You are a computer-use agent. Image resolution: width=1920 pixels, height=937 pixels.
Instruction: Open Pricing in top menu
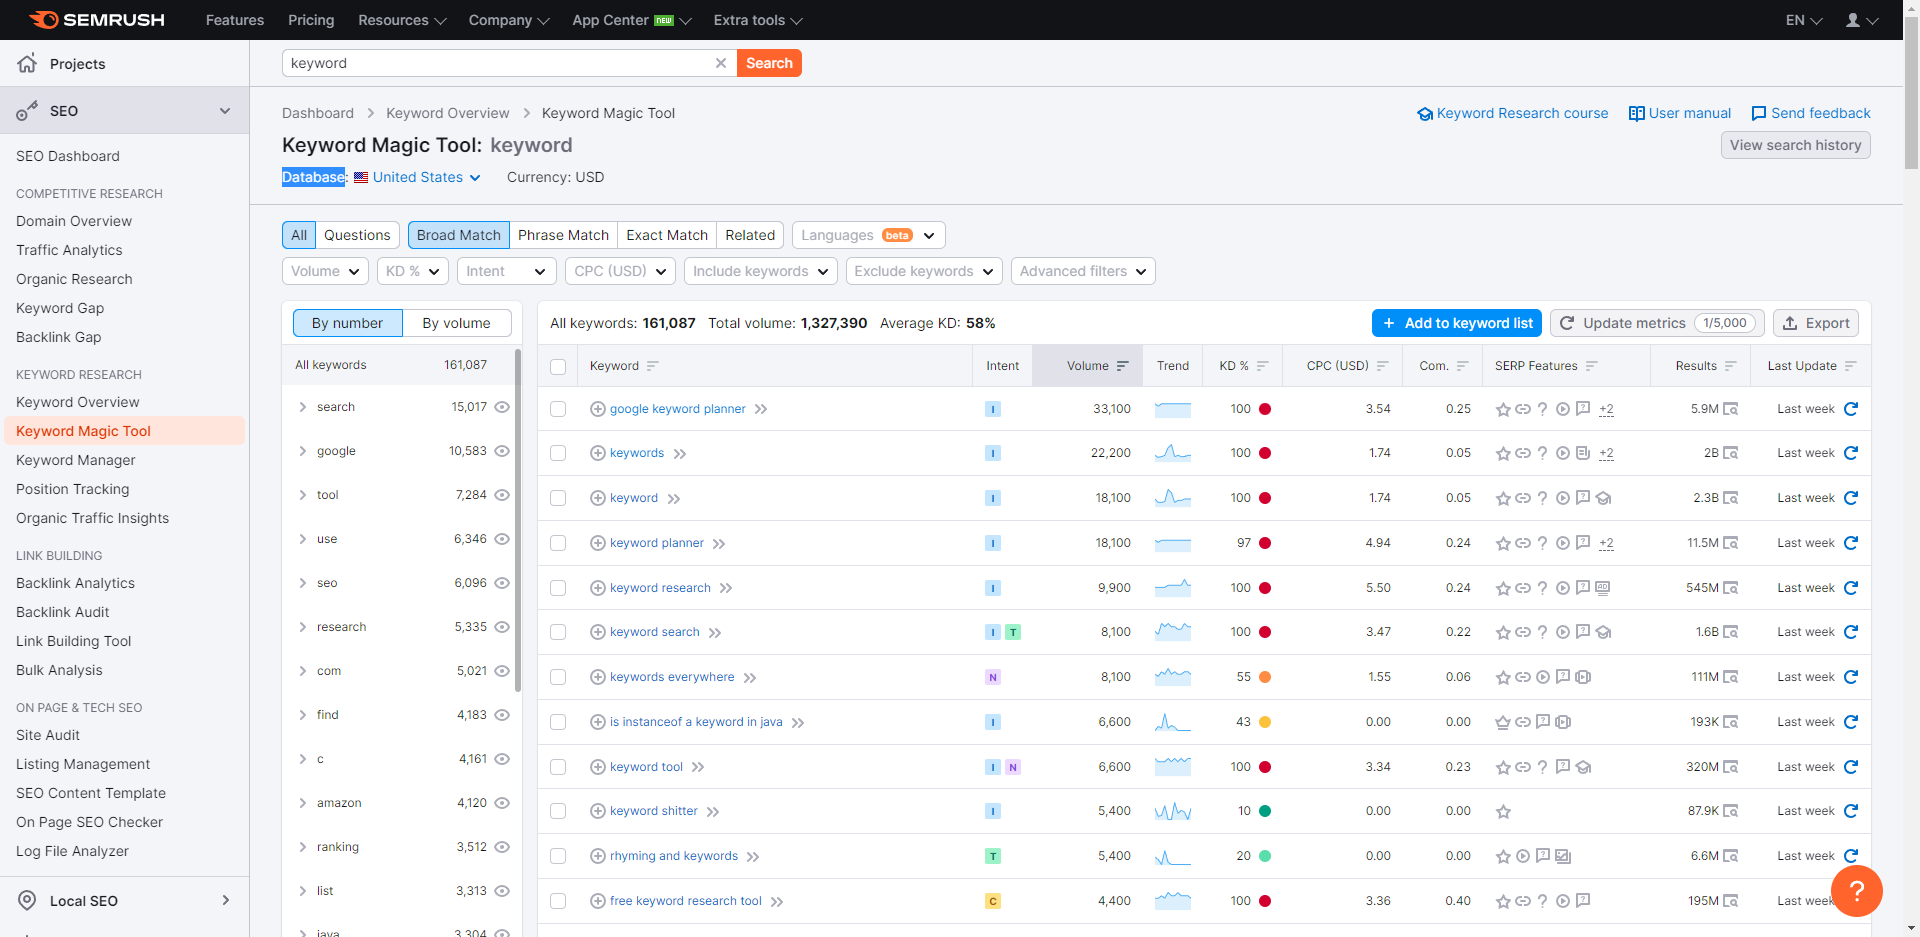click(x=311, y=20)
